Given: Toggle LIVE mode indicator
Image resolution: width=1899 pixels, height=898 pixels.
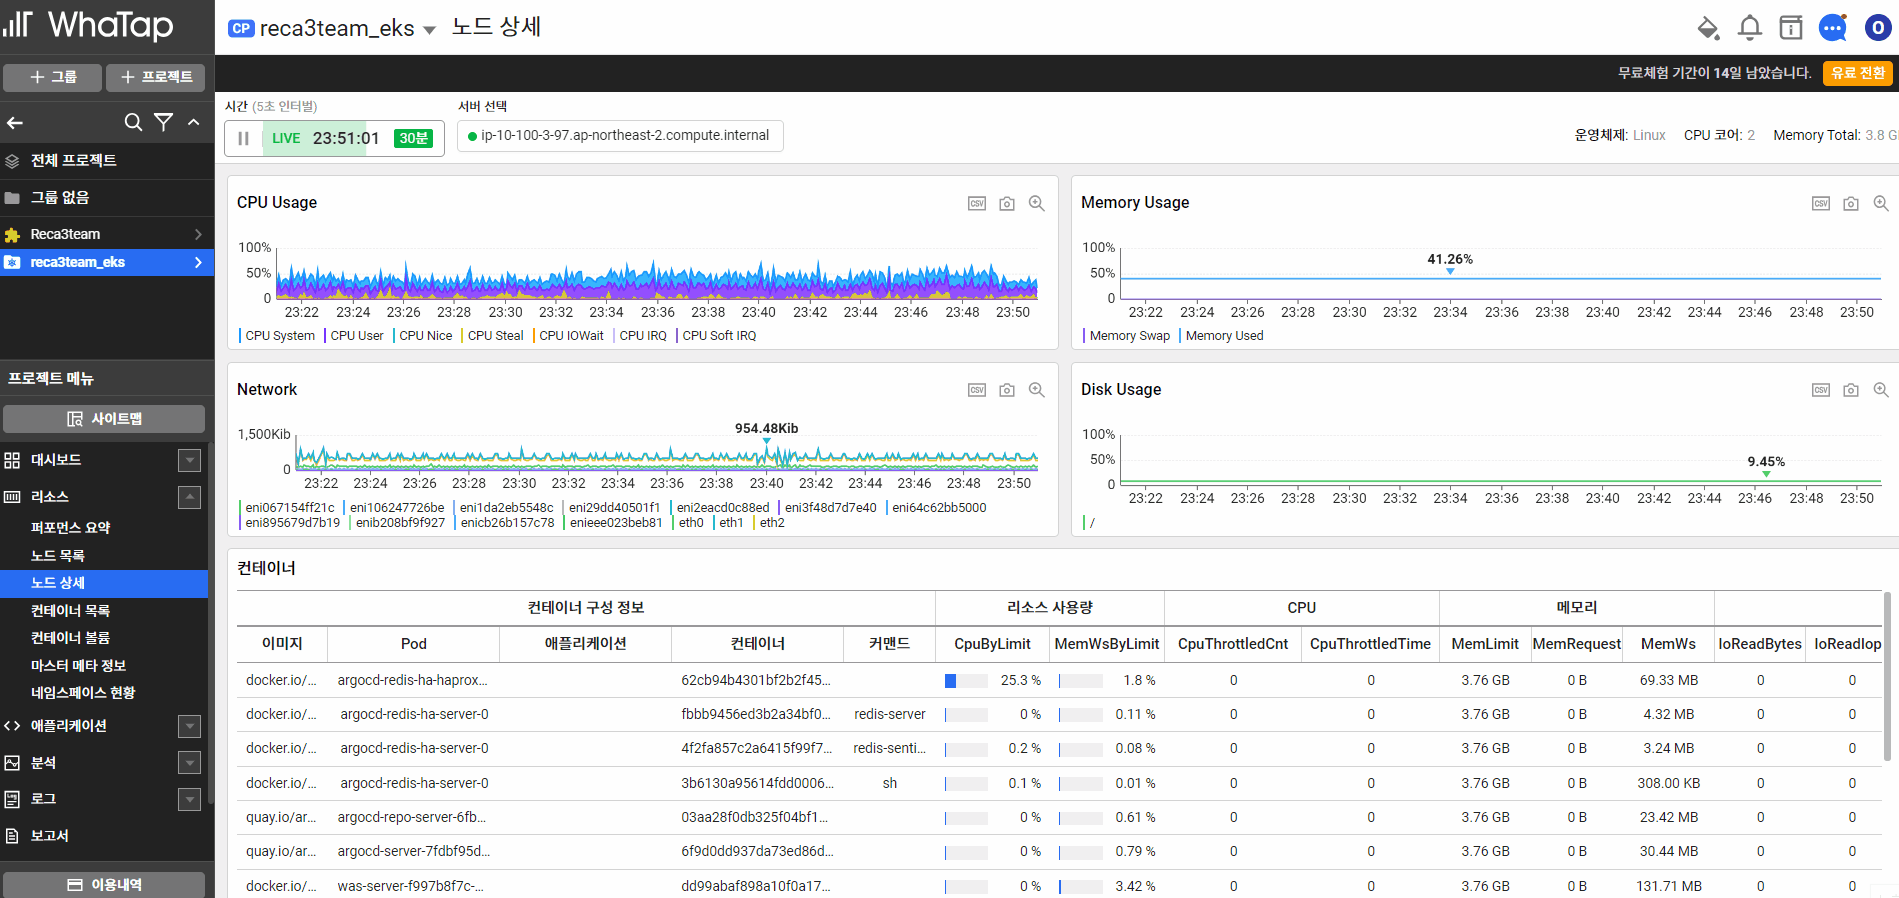Looking at the screenshot, I should 286,138.
